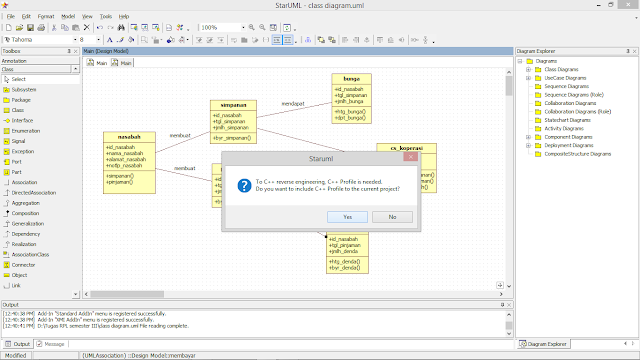640x360 pixels.
Task: Click the Find binoculars icon
Action: point(121,27)
